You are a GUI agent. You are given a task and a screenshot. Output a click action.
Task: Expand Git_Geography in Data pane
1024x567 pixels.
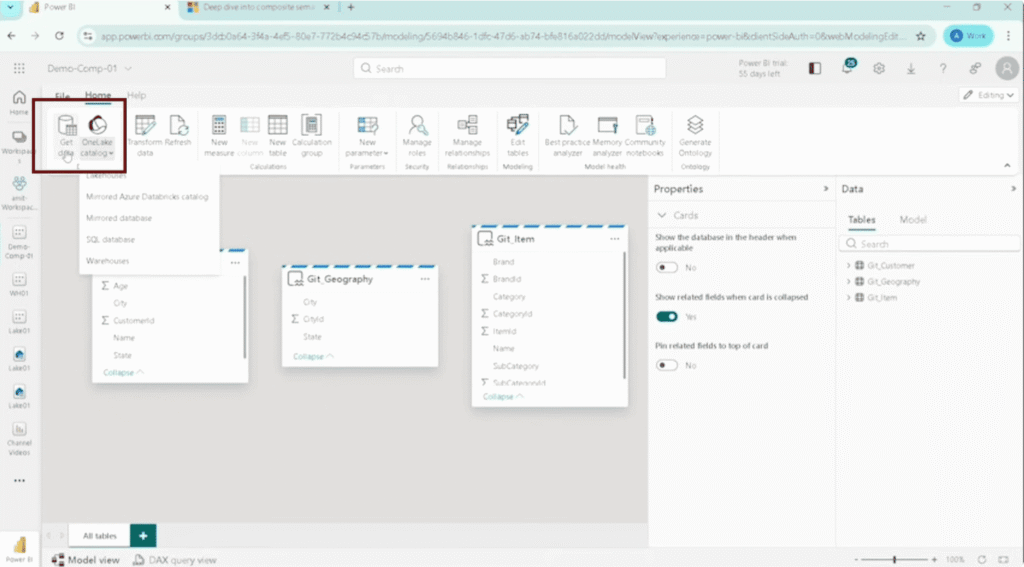[x=849, y=282]
